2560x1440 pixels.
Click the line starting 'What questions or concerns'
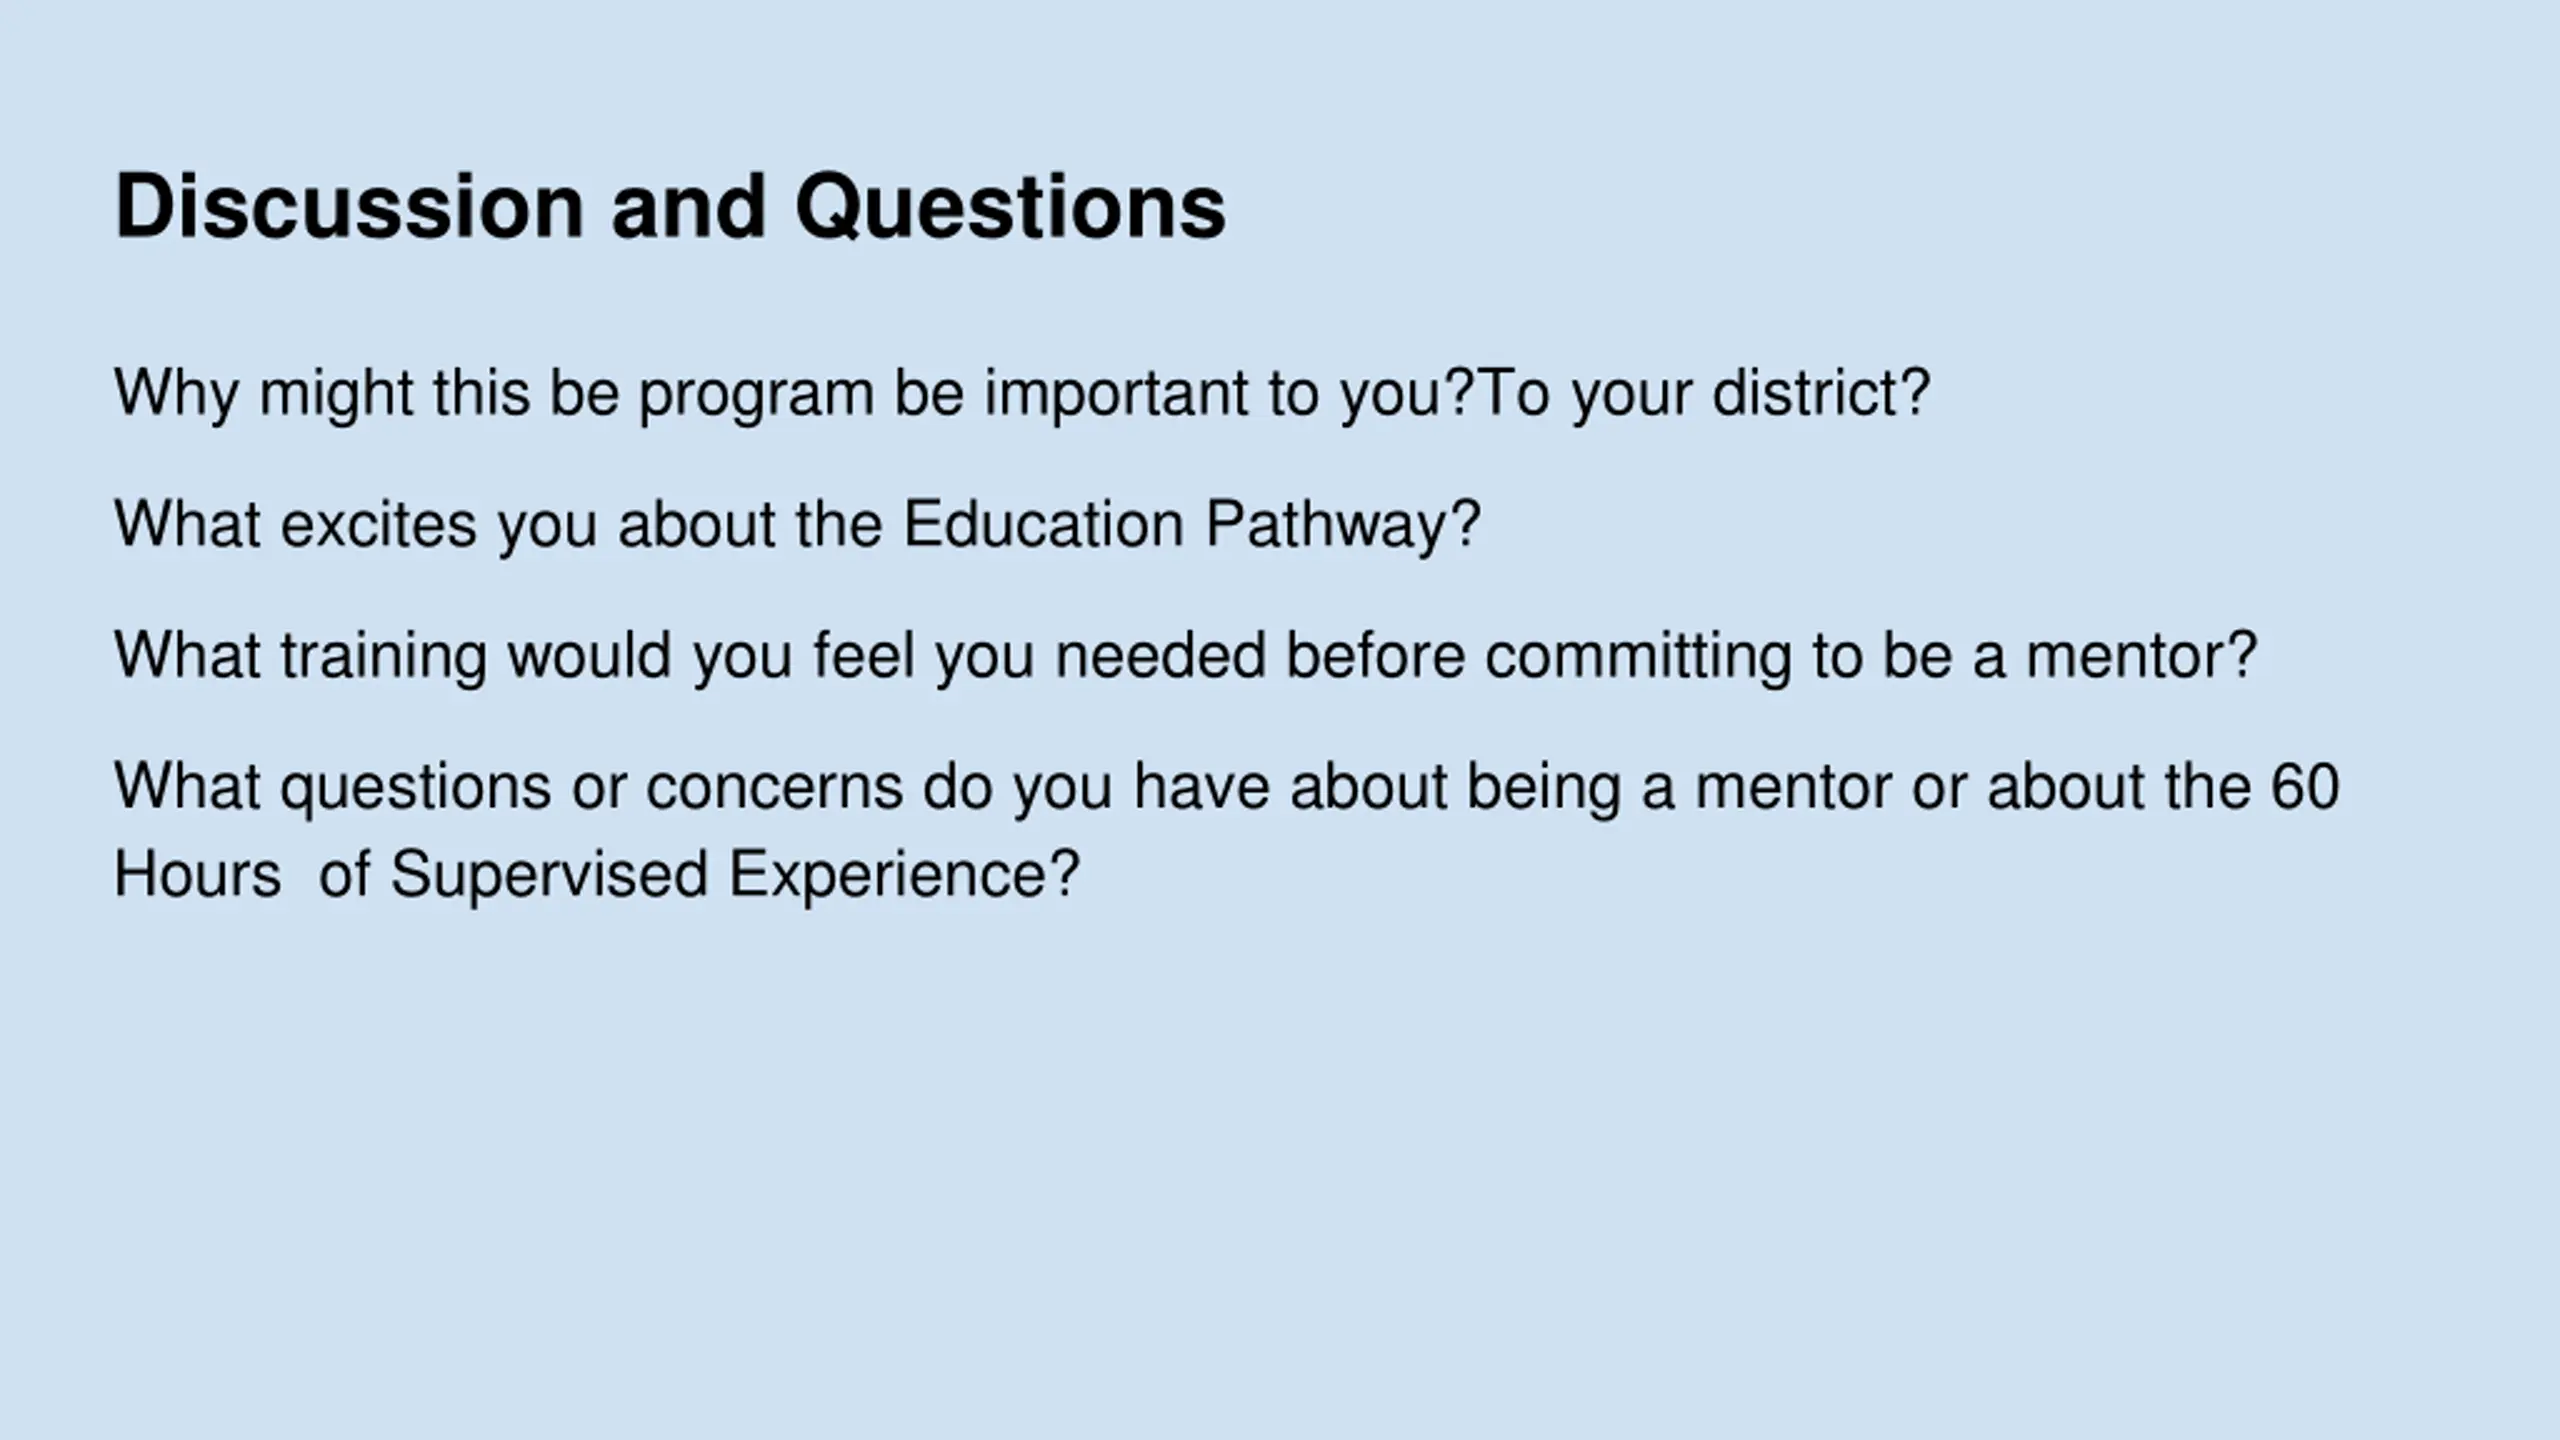click(1227, 786)
